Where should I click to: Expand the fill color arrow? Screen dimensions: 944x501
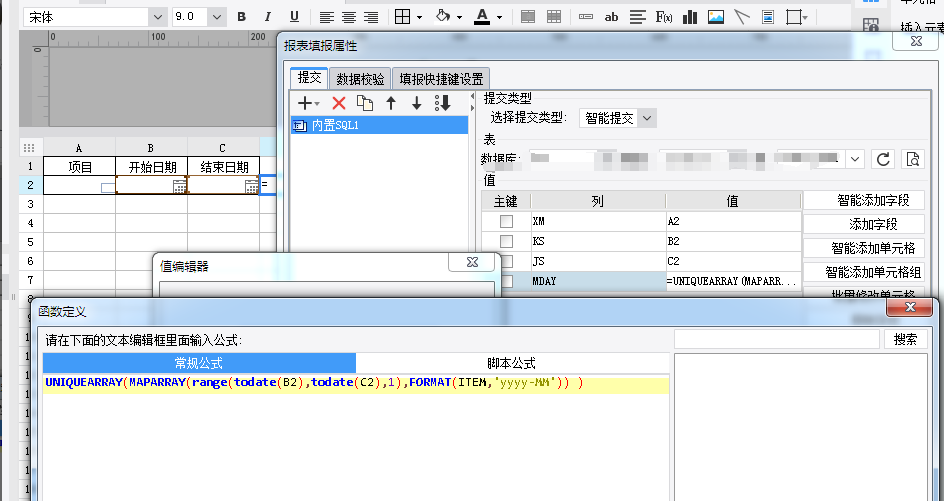pyautogui.click(x=459, y=17)
